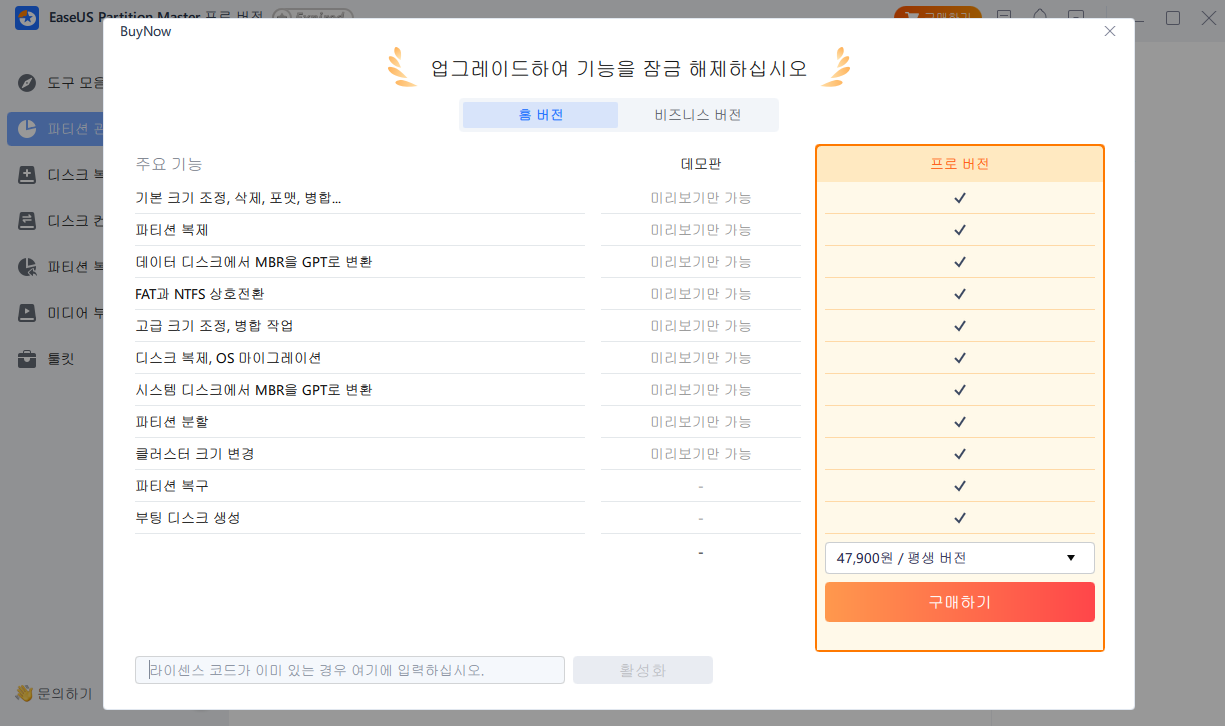The height and width of the screenshot is (726, 1225).
Task: Click the 문의하기 contact link at bottom left
Action: point(55,693)
